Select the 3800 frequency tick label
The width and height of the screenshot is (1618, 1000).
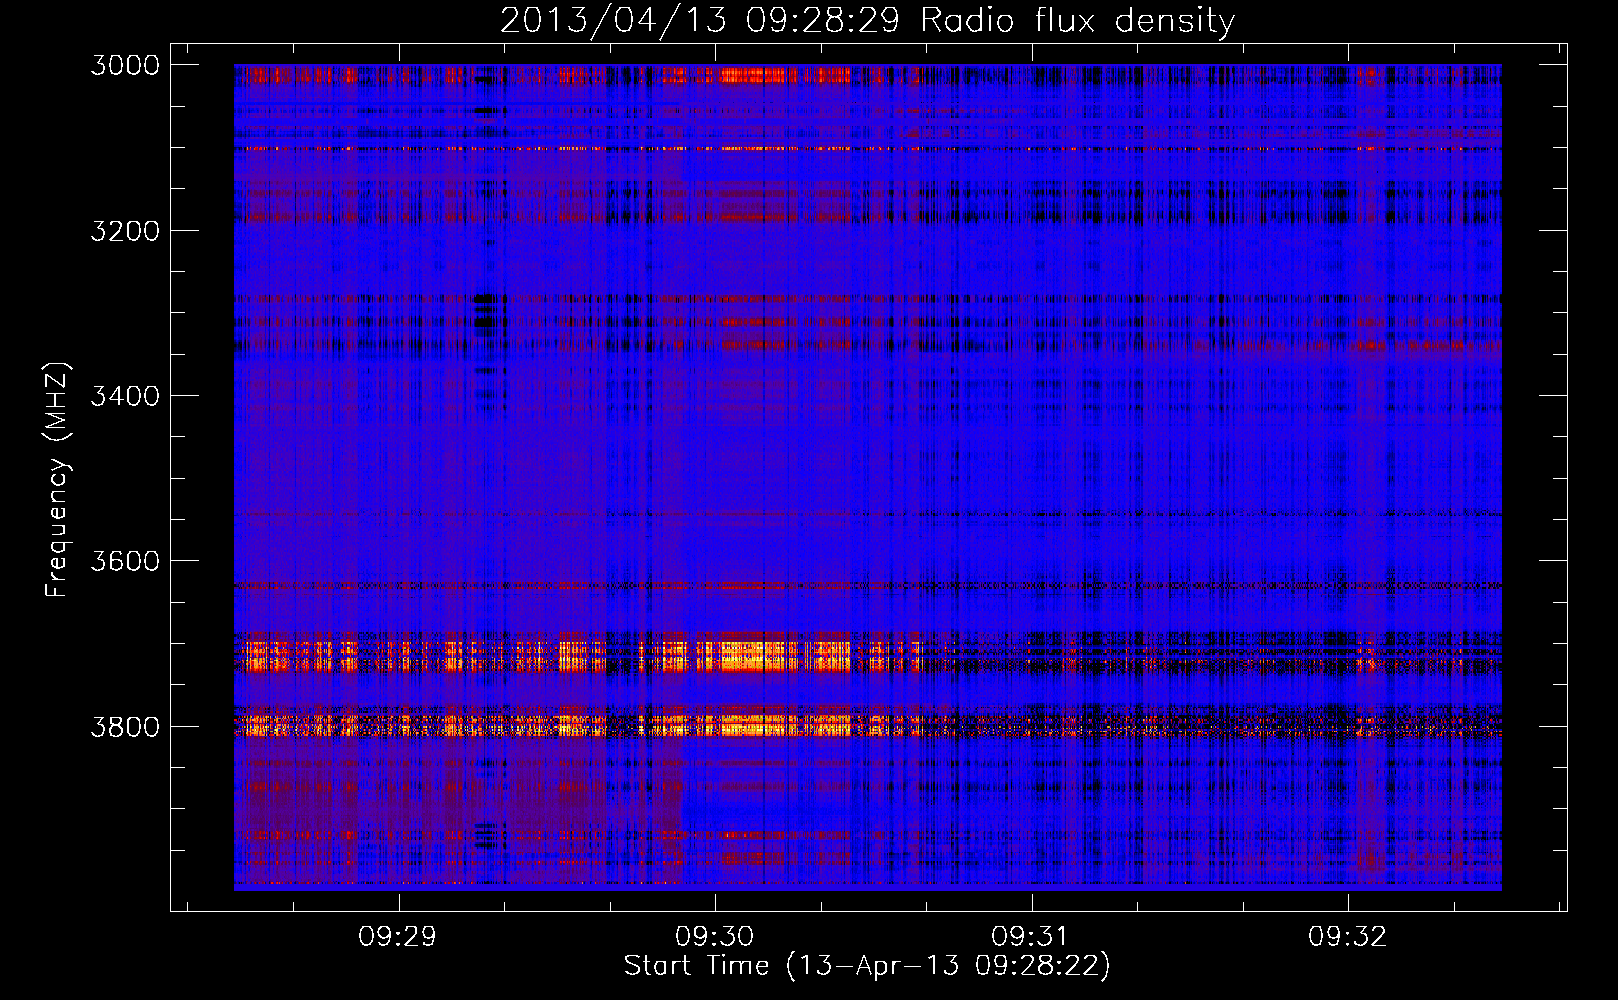pos(125,726)
